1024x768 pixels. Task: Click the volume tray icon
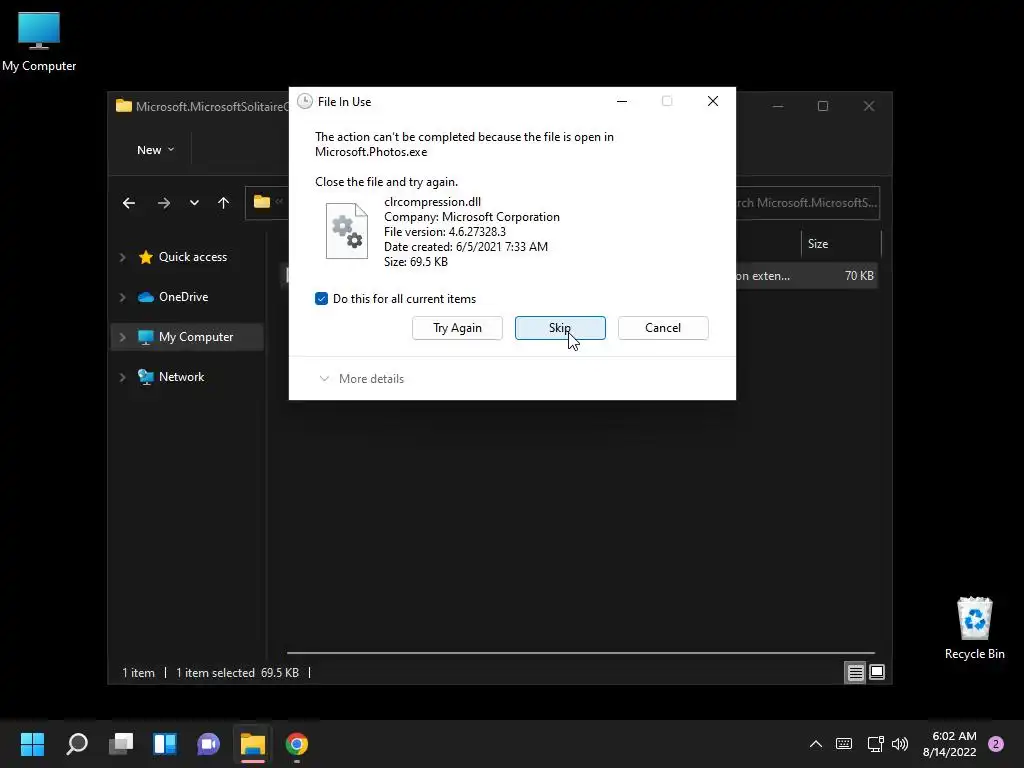tap(900, 744)
